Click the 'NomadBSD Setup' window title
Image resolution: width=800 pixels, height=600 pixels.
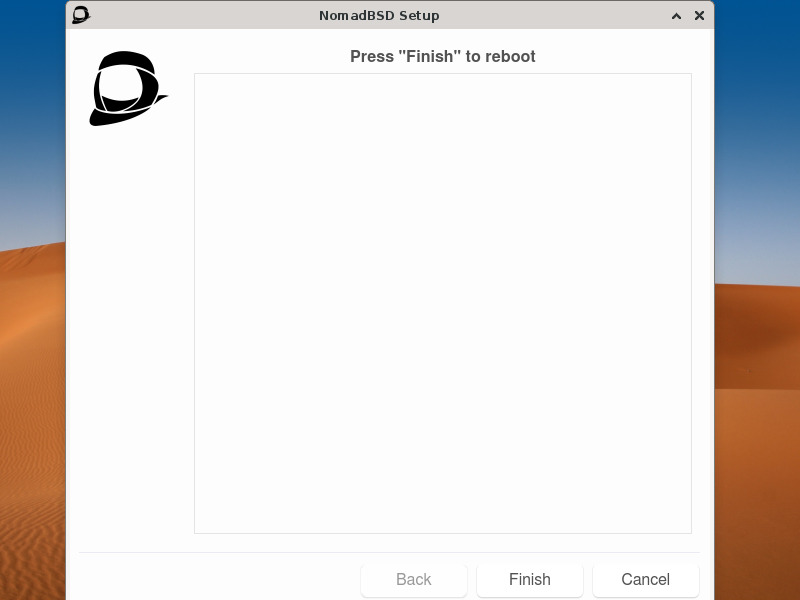click(379, 16)
